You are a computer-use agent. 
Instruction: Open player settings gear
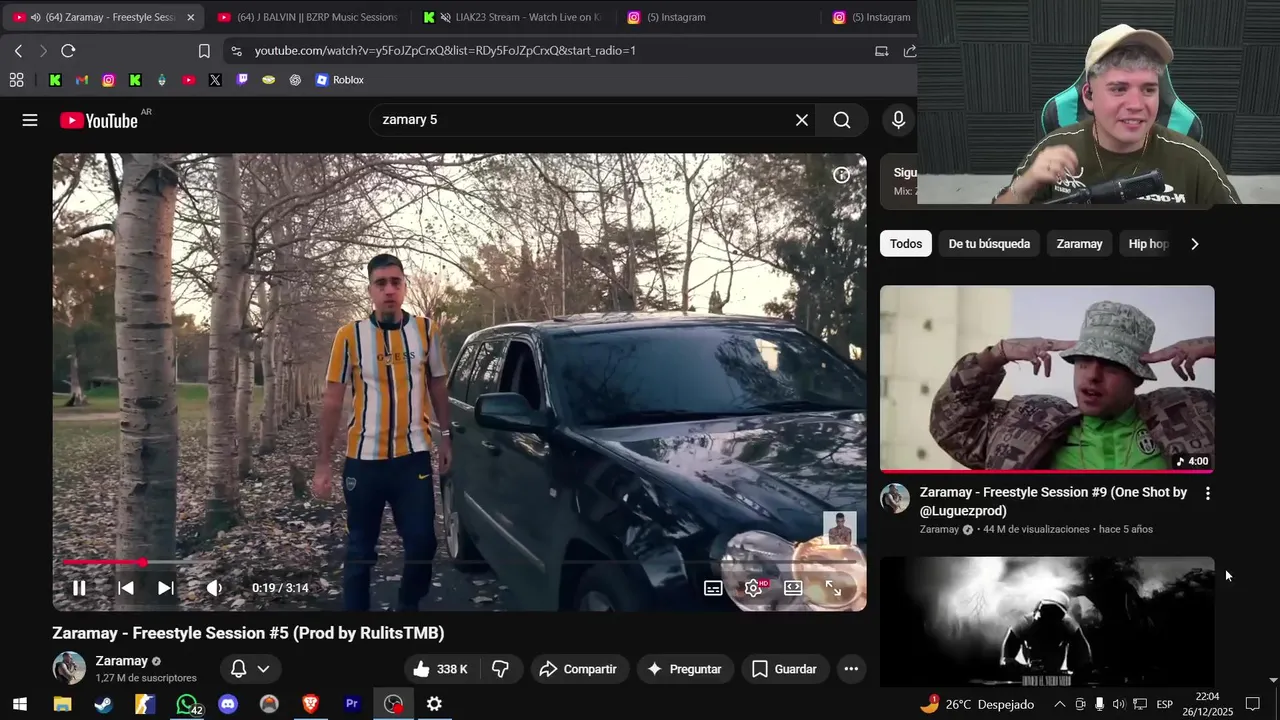[x=754, y=588]
